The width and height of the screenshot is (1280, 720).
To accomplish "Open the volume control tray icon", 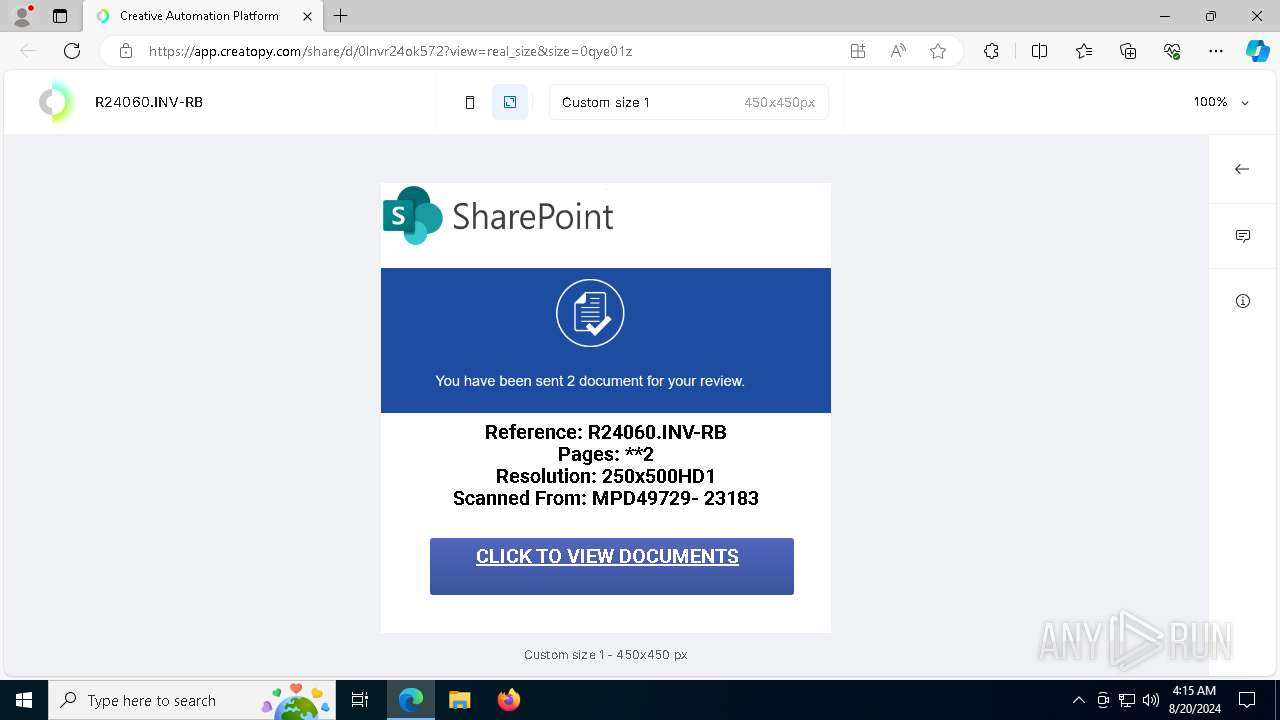I will coord(1150,700).
